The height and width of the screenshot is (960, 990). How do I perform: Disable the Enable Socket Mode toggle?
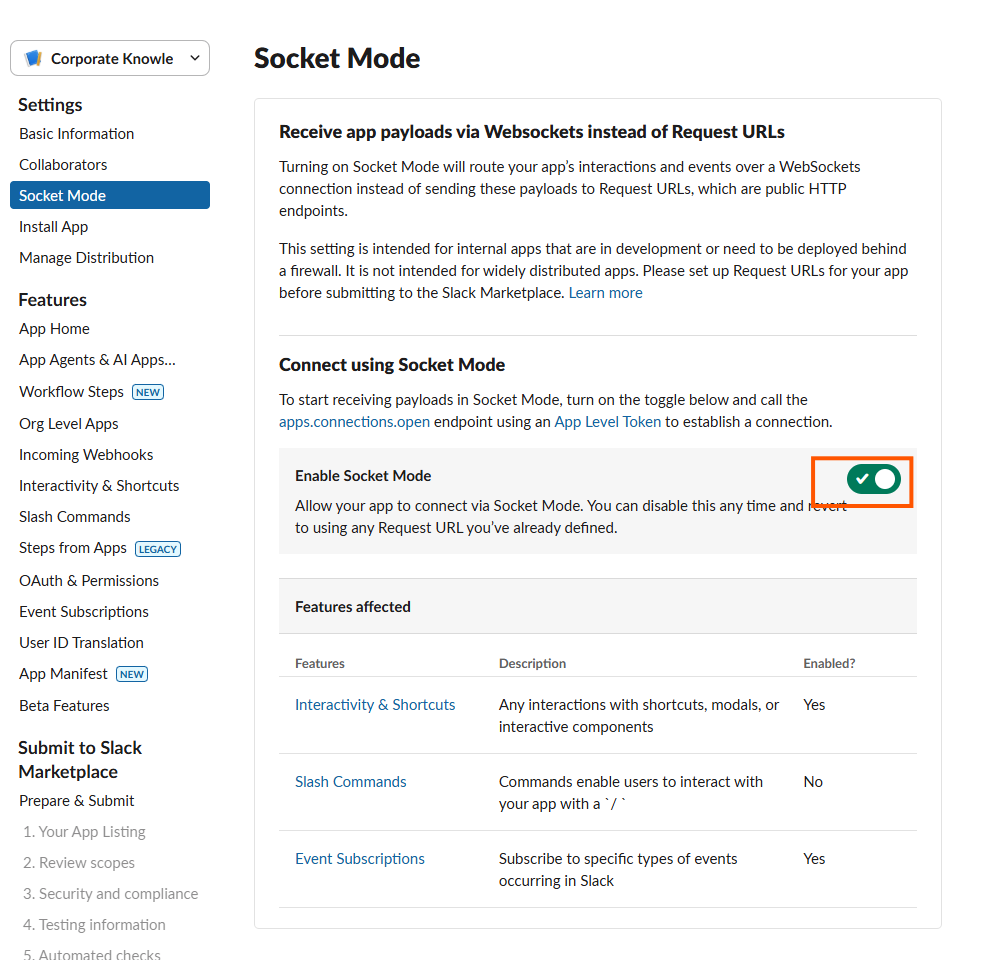pos(873,480)
